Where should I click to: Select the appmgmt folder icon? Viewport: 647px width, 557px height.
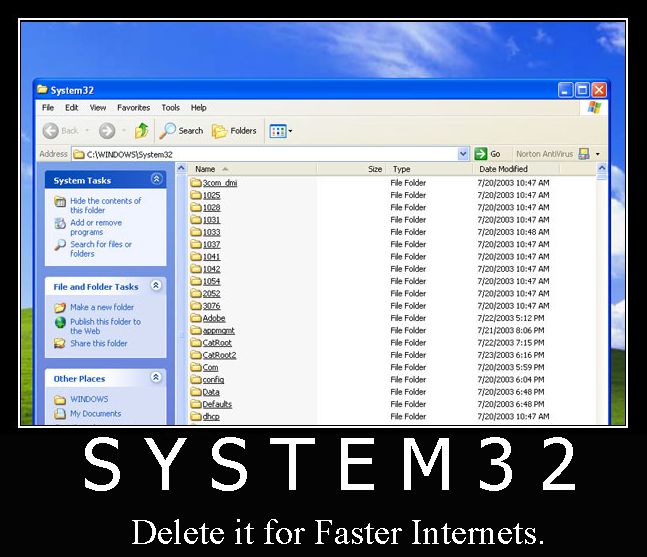pos(196,330)
